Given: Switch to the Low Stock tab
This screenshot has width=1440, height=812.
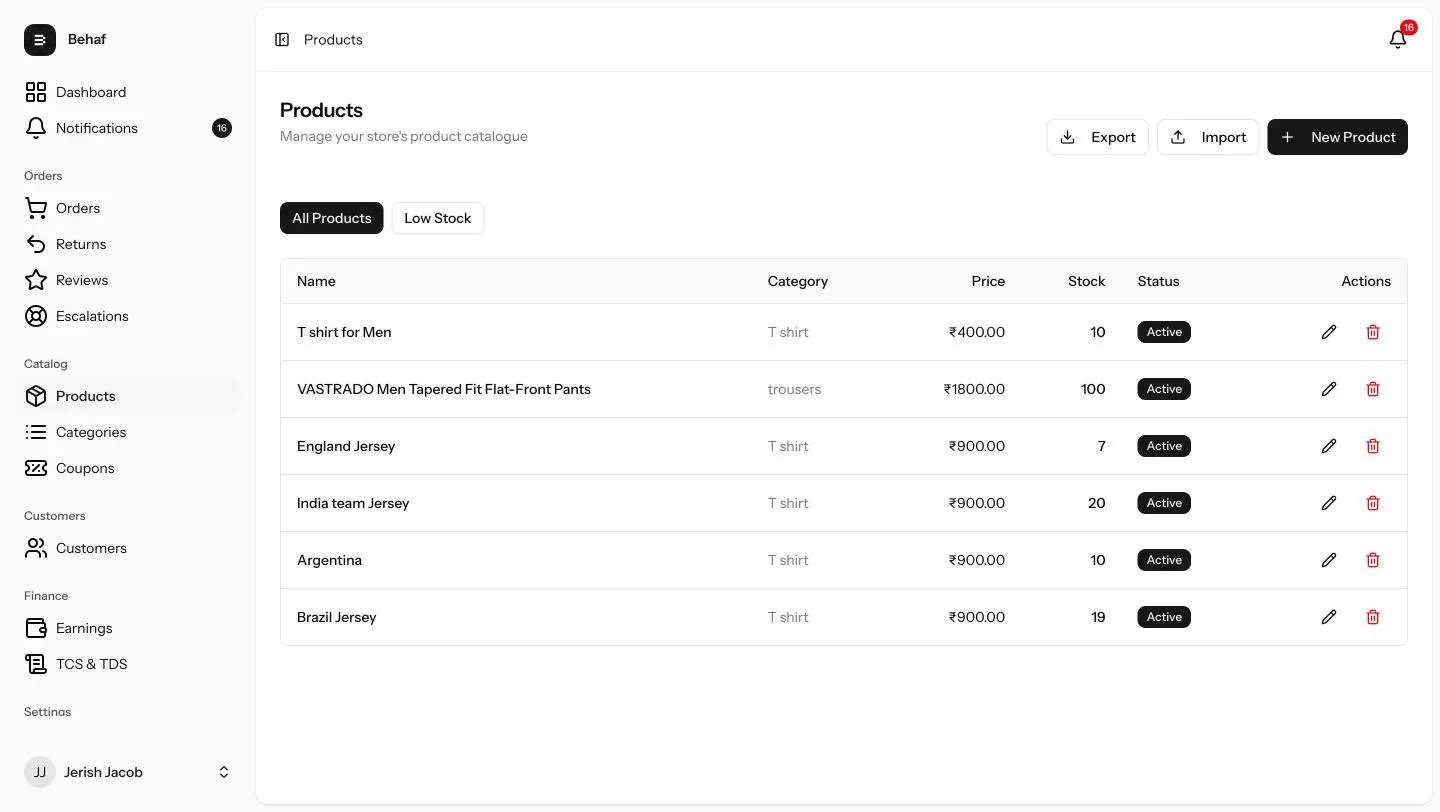Looking at the screenshot, I should (438, 218).
